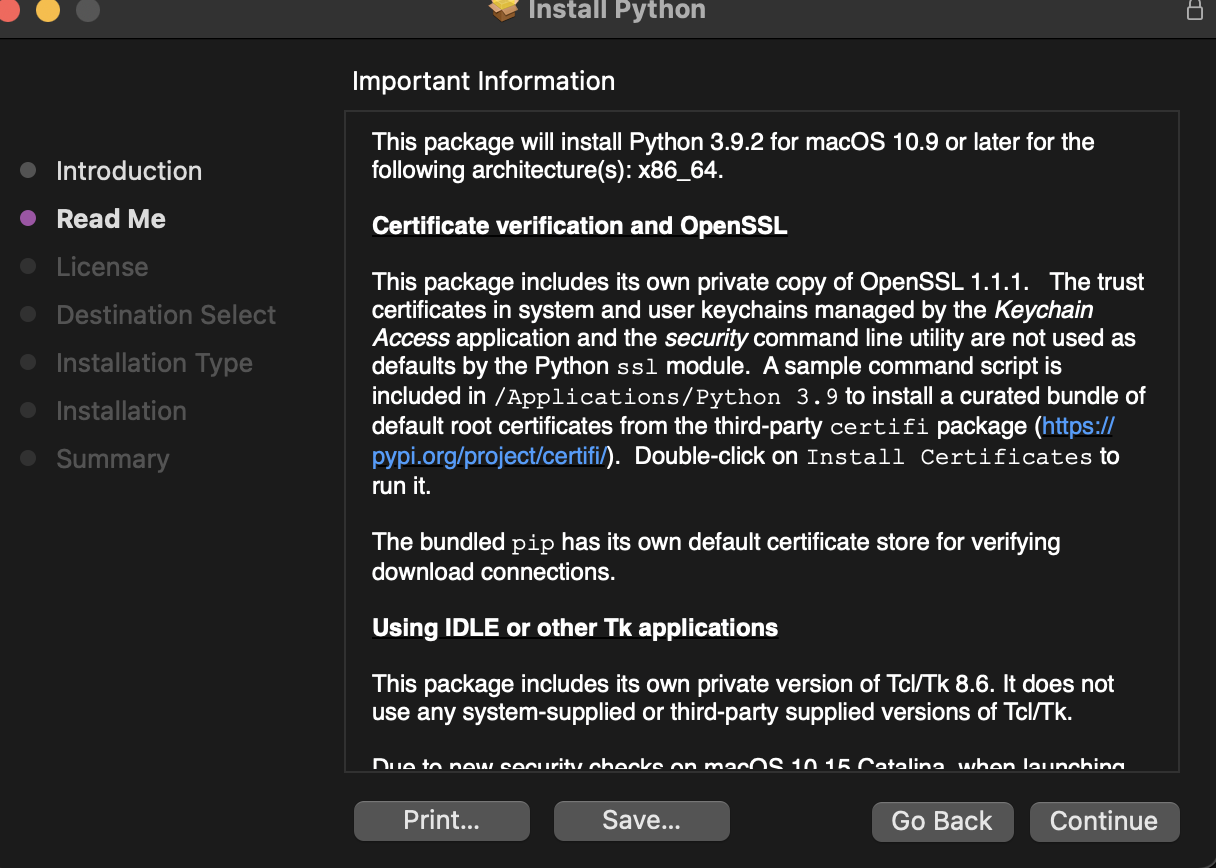Minimize the installer with the yellow button
Image resolution: width=1216 pixels, height=868 pixels.
pos(48,11)
